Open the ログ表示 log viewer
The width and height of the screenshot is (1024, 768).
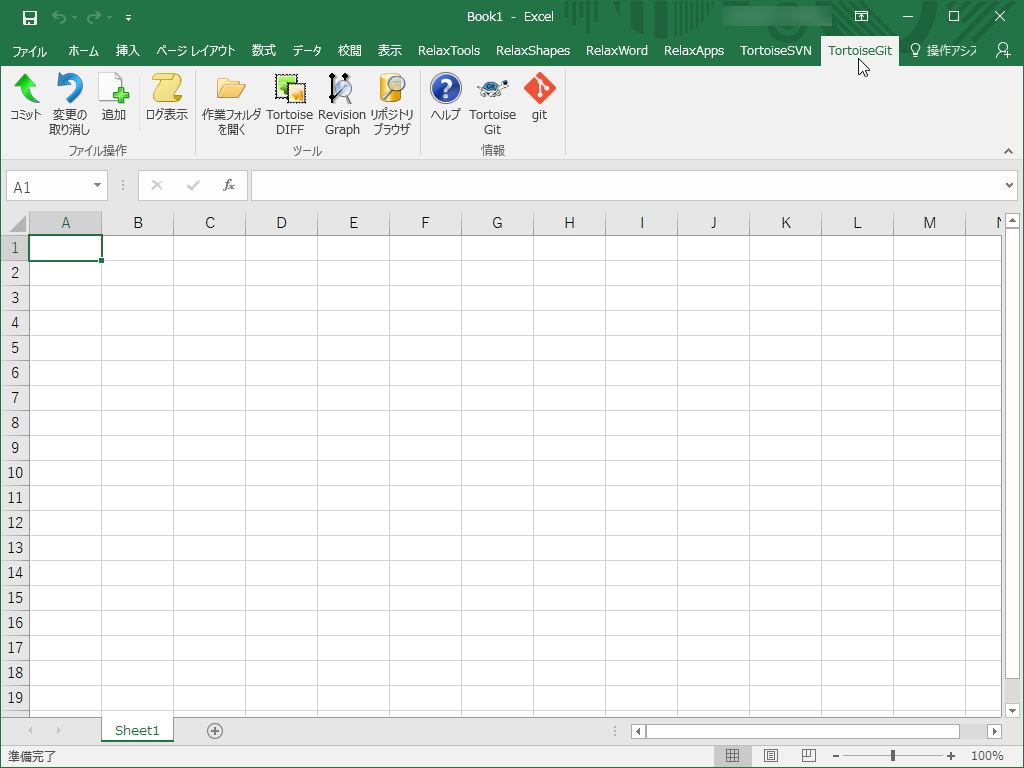(166, 100)
